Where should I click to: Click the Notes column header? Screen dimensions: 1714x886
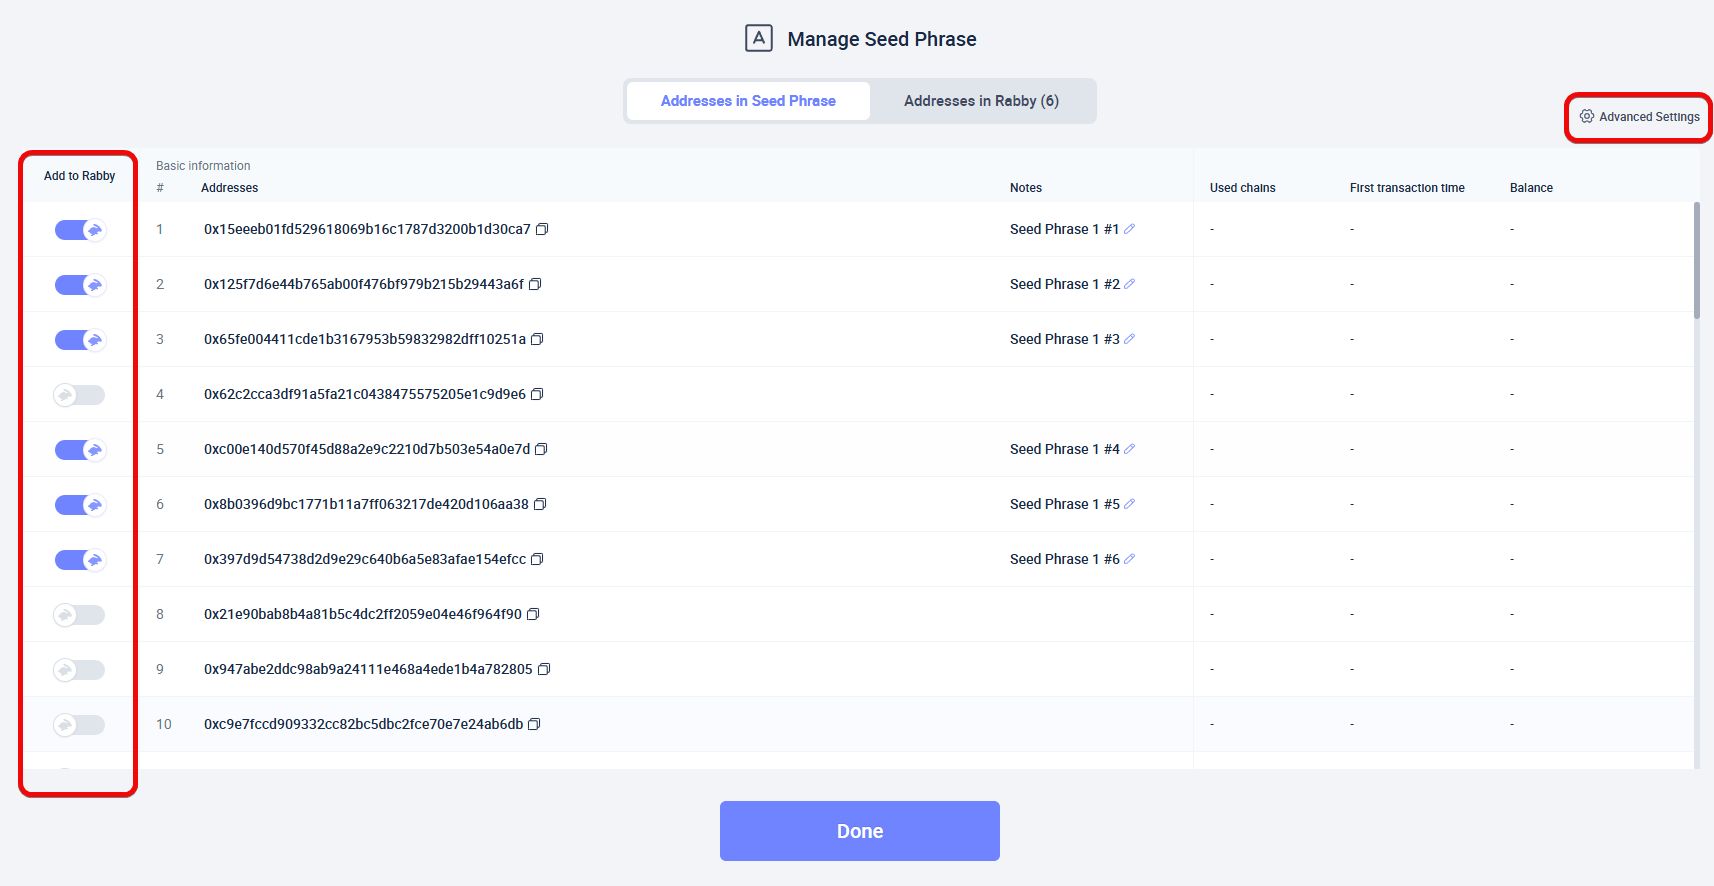click(x=1025, y=188)
